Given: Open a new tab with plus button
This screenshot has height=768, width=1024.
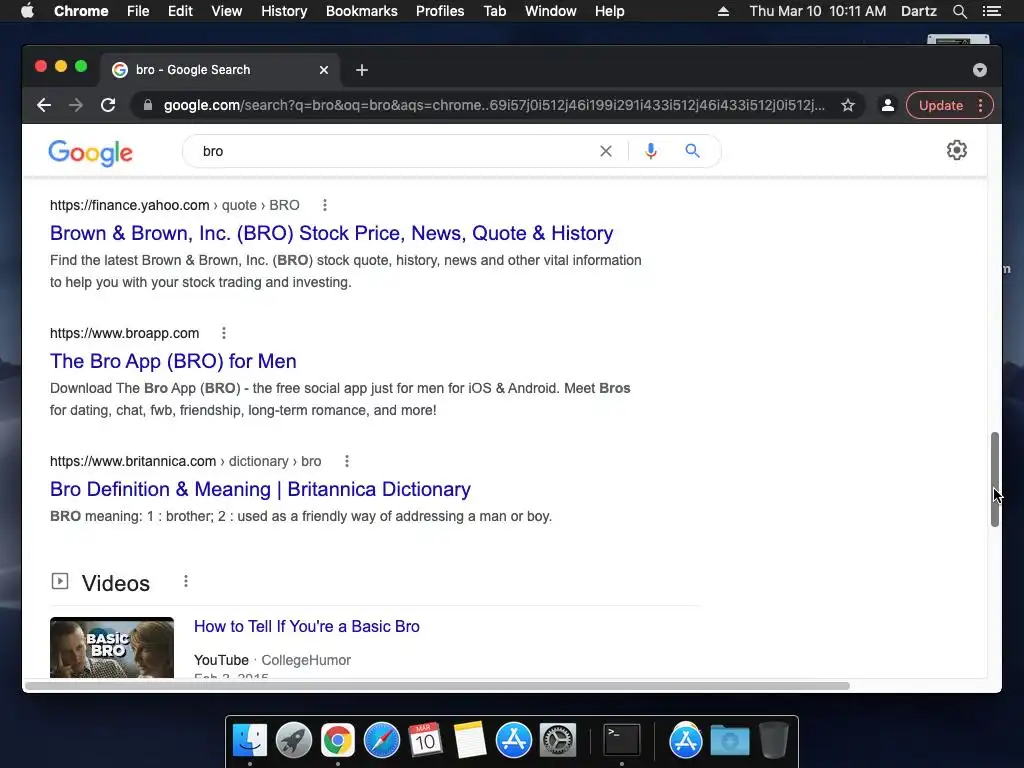Looking at the screenshot, I should click(x=362, y=70).
